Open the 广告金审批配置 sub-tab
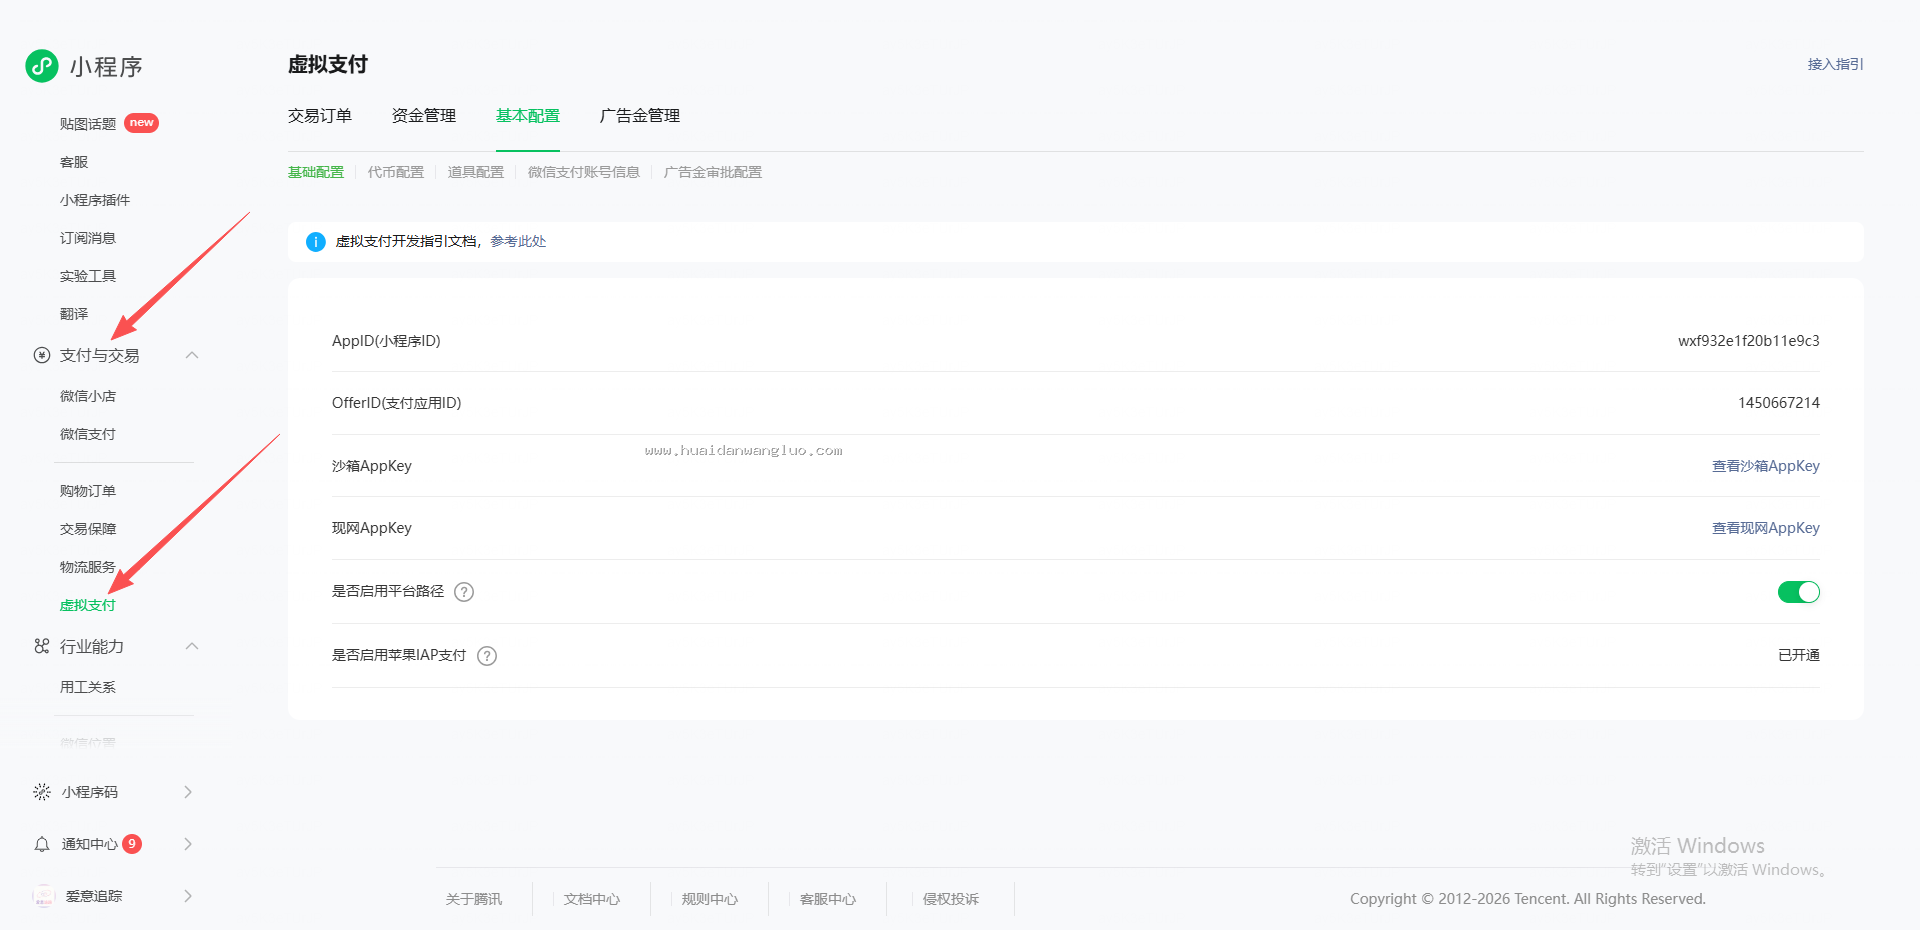 tap(713, 172)
